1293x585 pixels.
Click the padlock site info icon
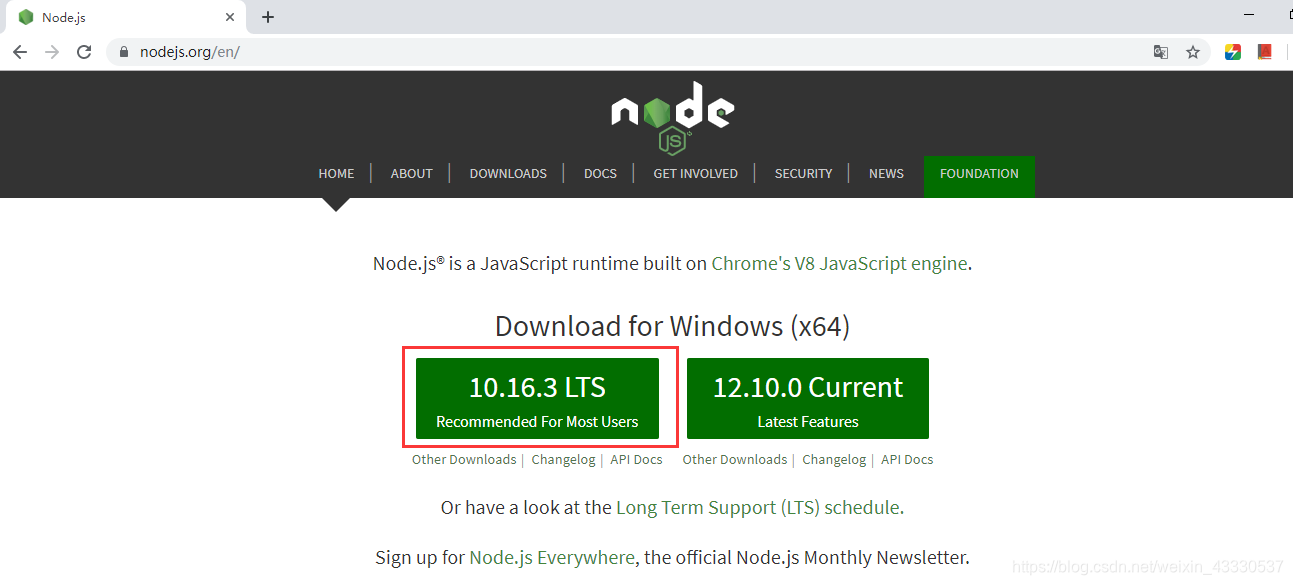point(125,52)
